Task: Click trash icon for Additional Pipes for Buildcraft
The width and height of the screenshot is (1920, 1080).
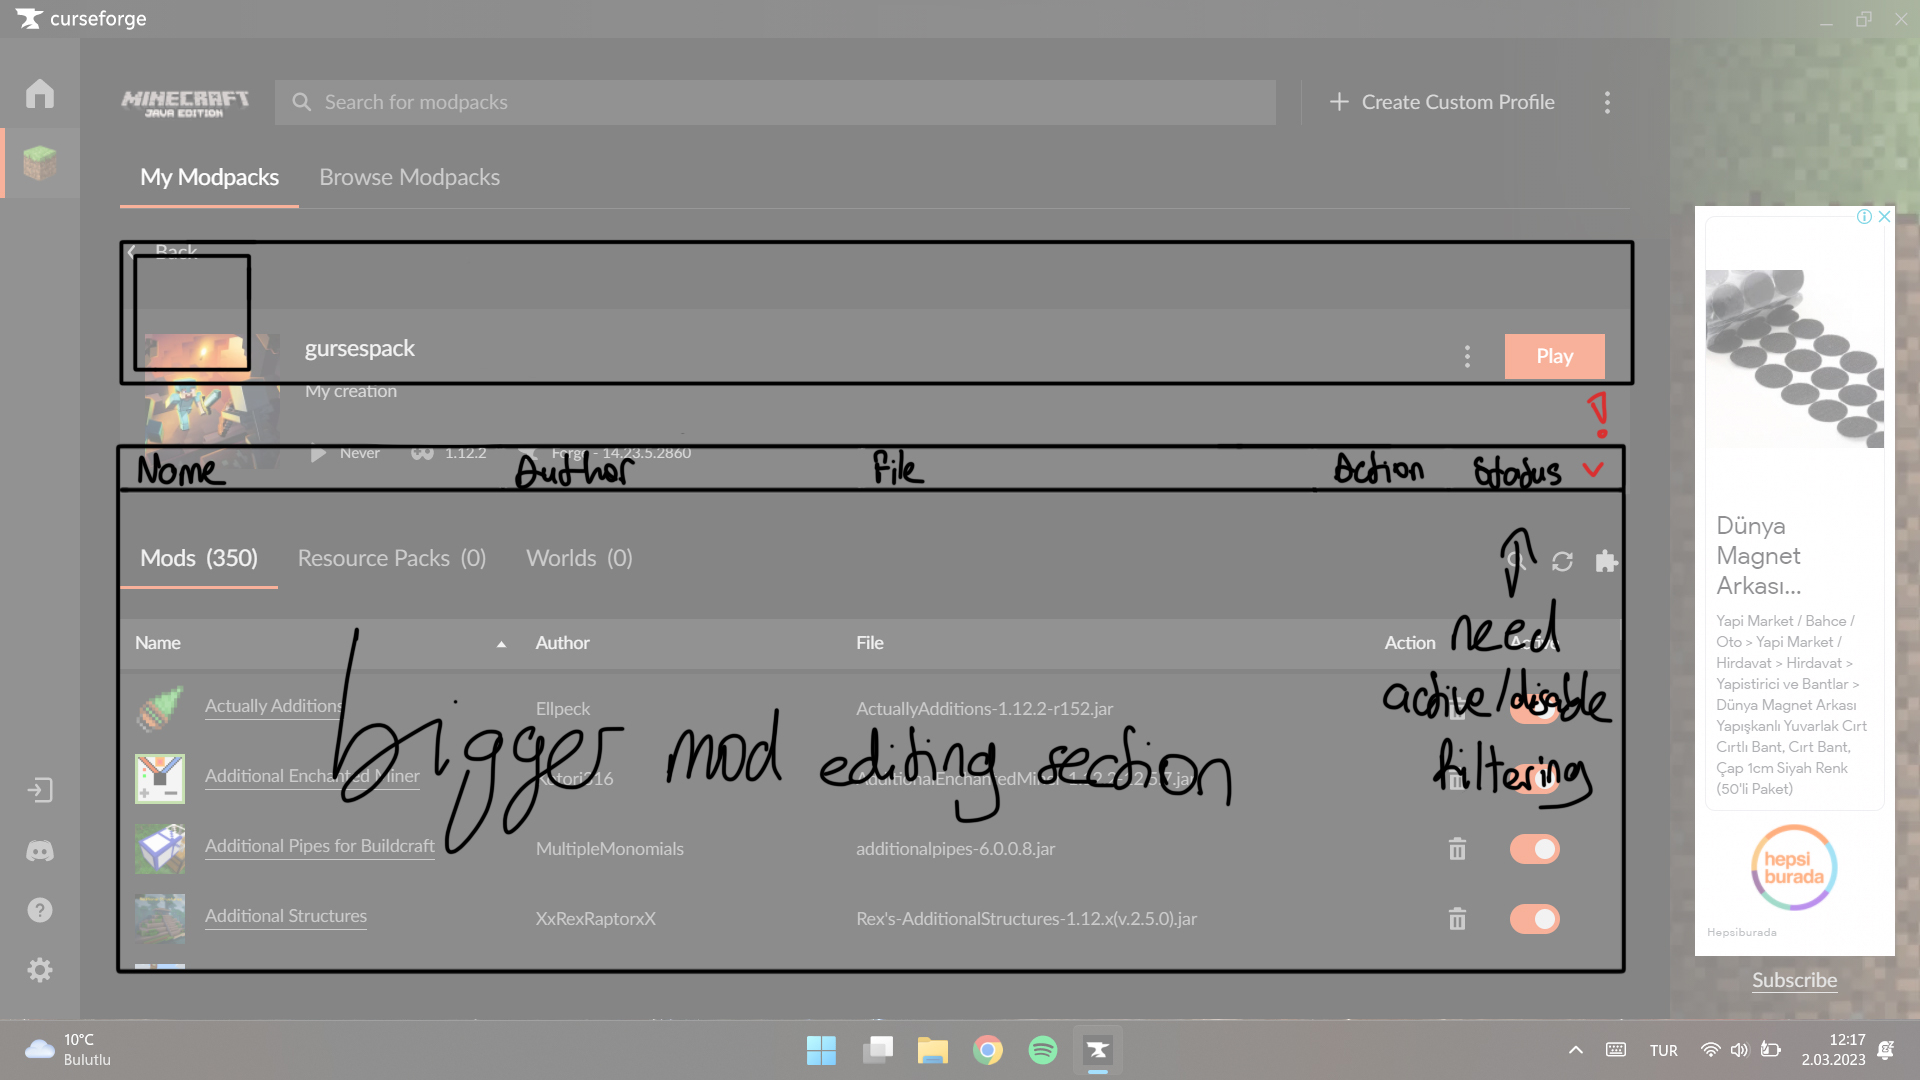Action: (x=1457, y=849)
